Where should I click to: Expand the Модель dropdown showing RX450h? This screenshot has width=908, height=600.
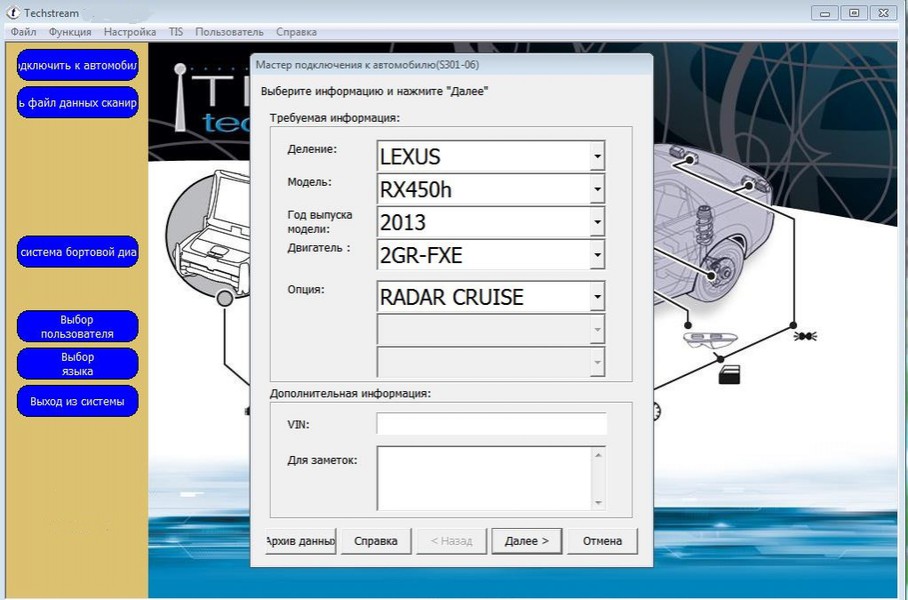597,188
